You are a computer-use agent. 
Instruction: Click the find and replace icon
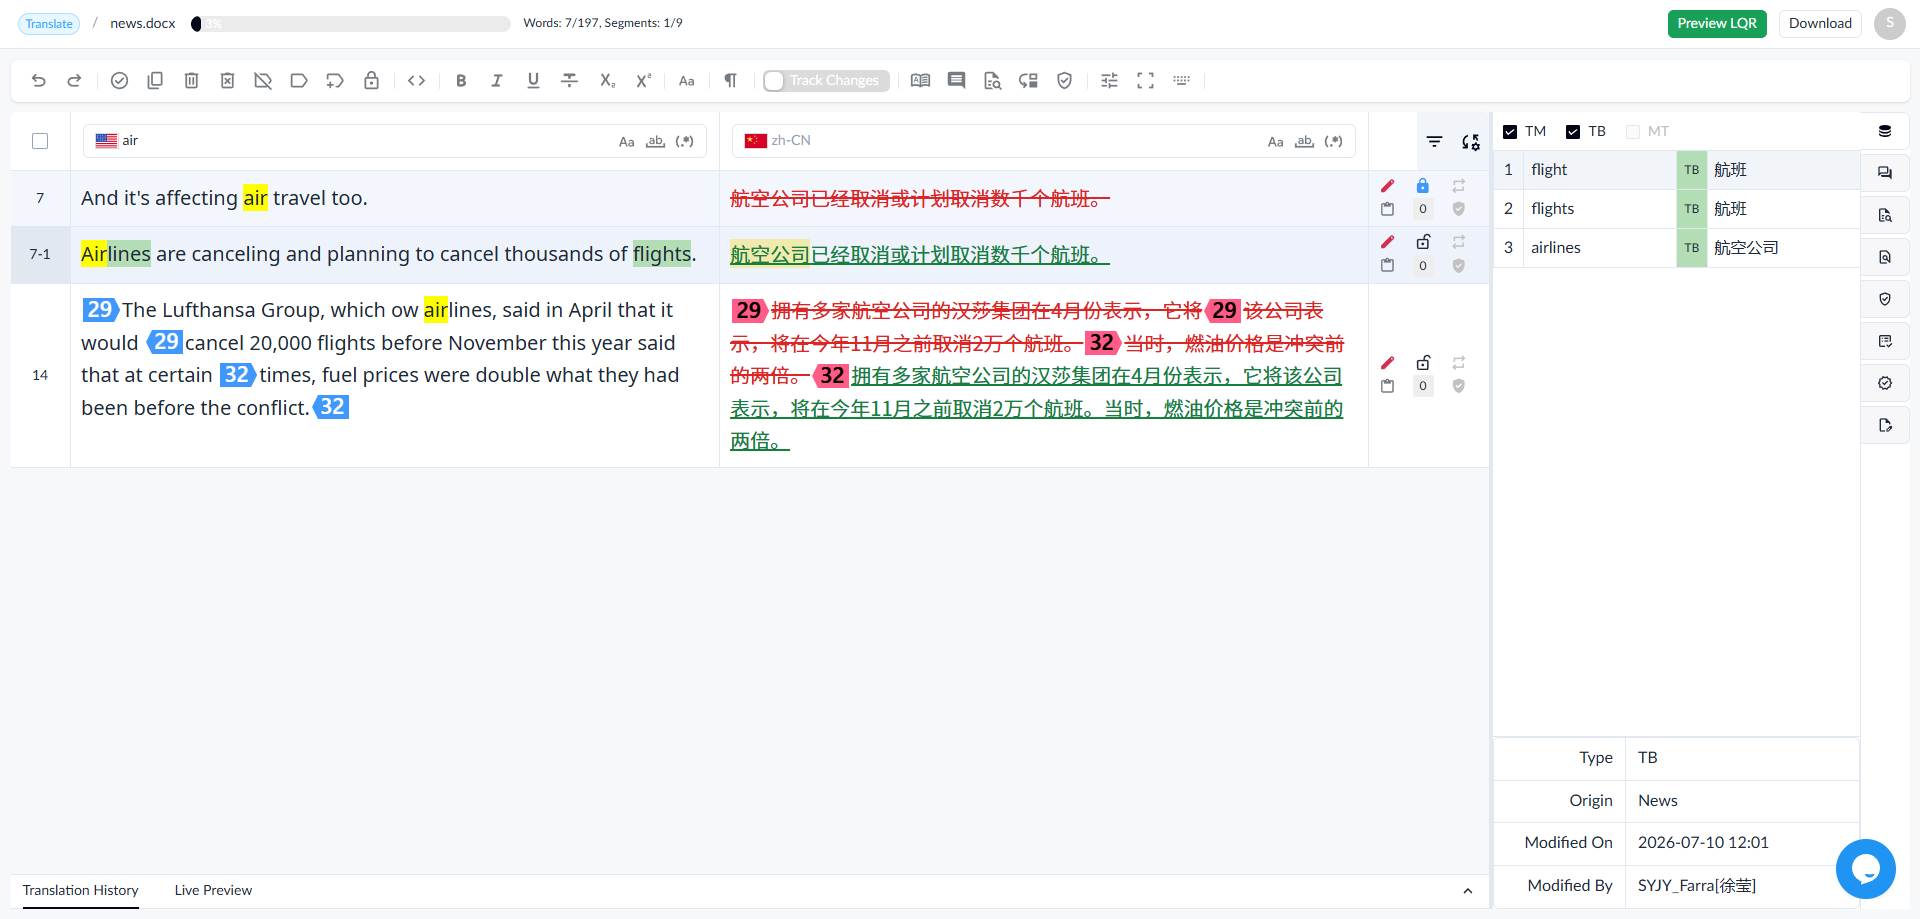click(1470, 142)
